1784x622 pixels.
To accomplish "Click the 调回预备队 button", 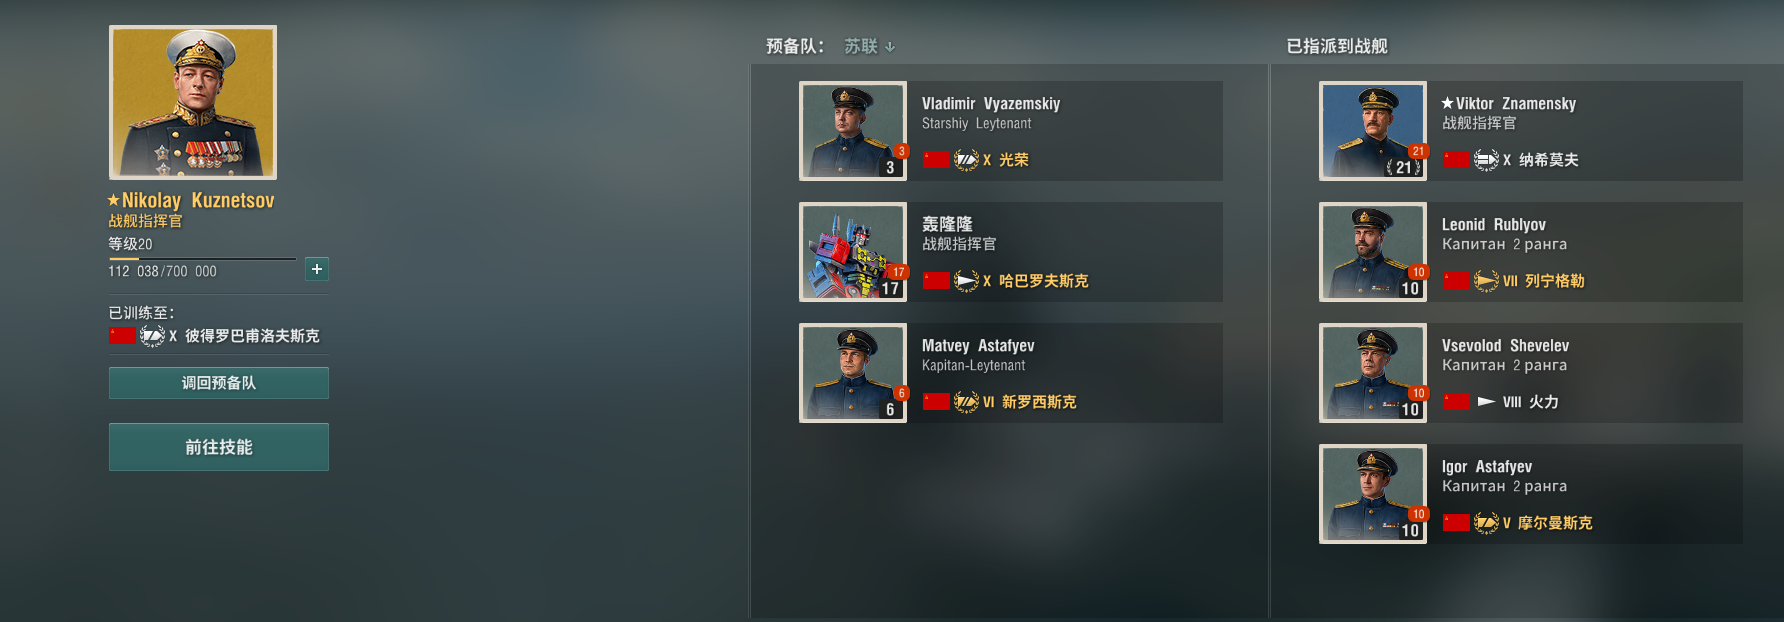I will (219, 383).
